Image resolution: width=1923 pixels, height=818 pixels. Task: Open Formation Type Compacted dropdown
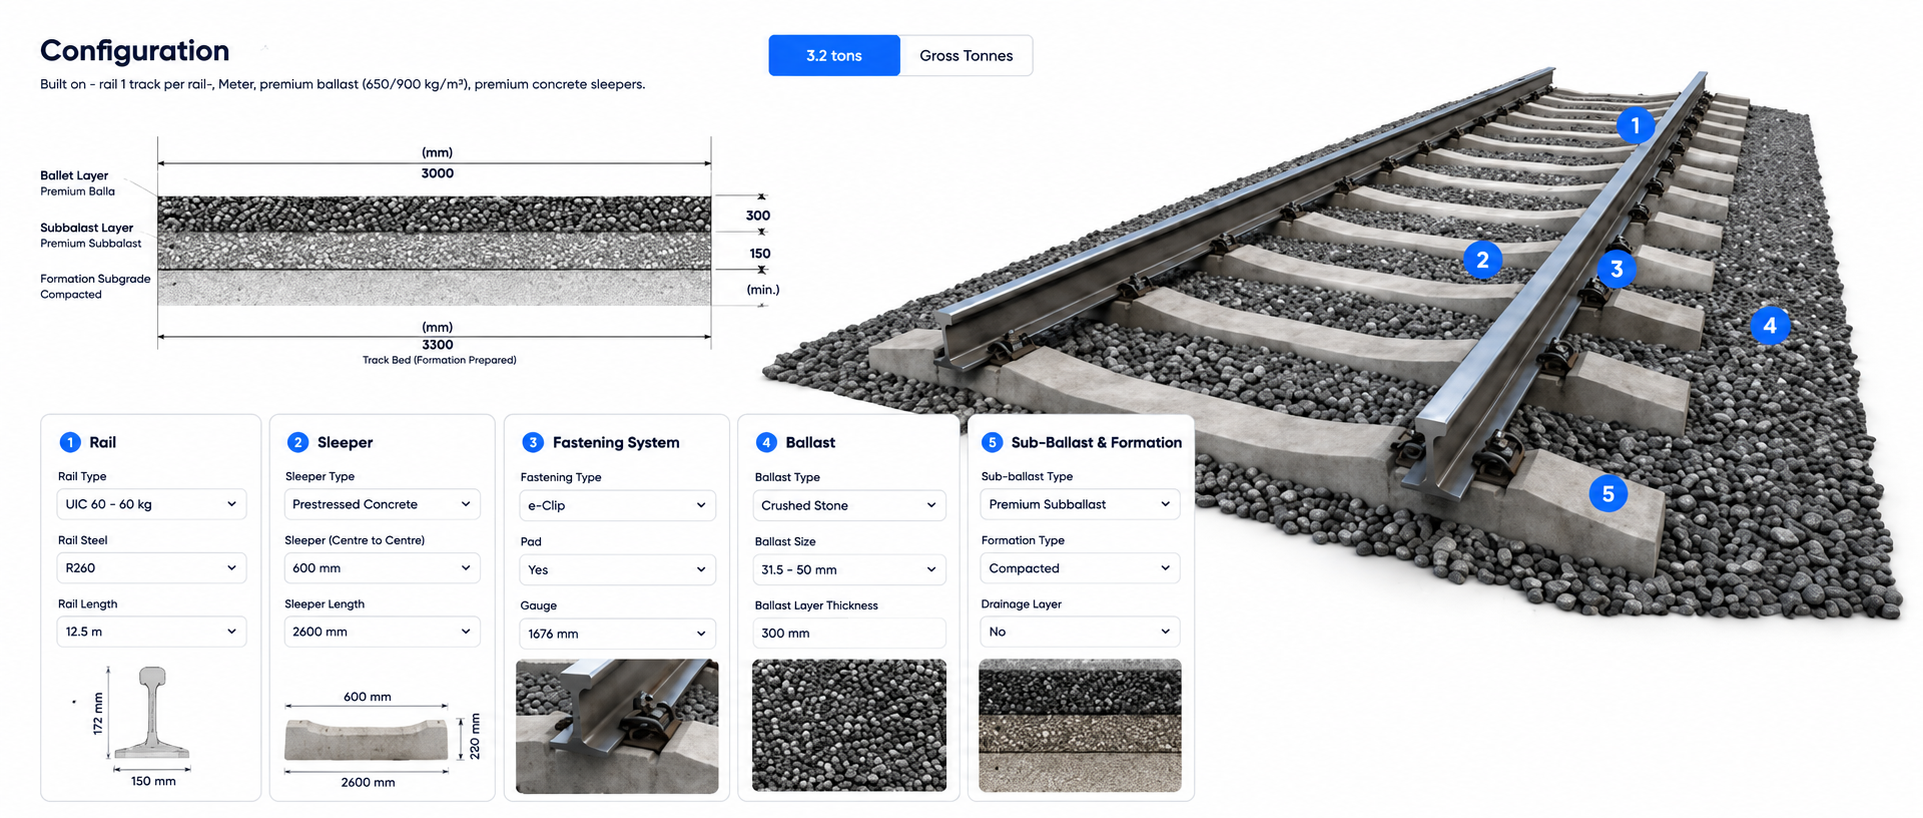(x=1080, y=568)
